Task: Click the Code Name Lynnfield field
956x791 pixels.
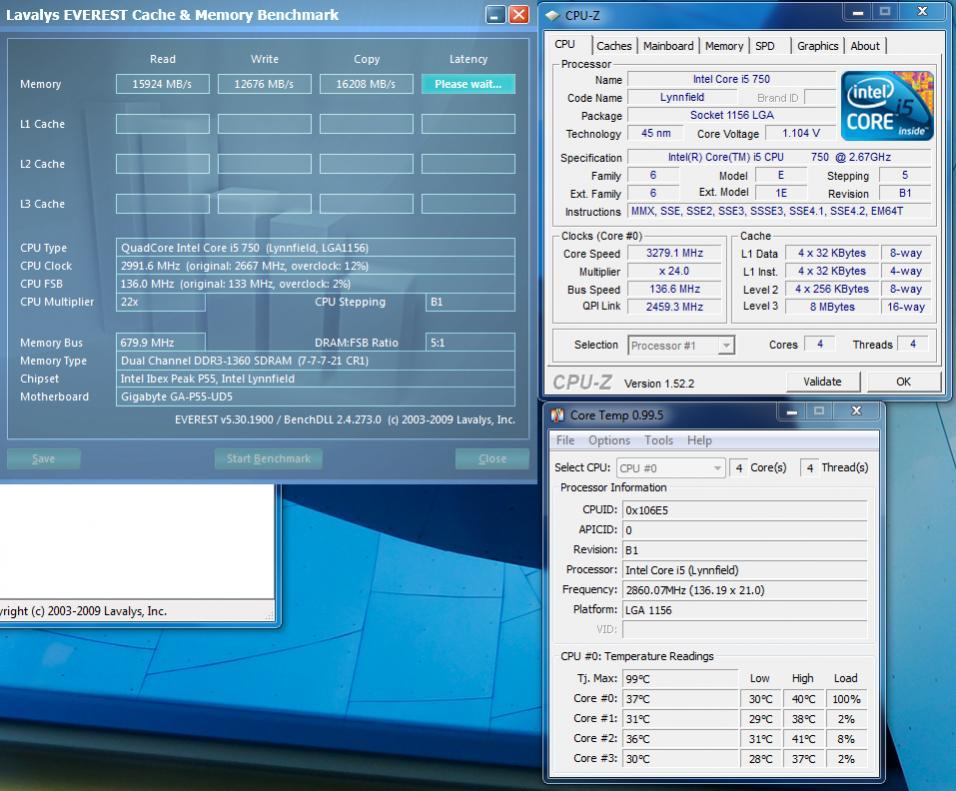Action: click(682, 97)
